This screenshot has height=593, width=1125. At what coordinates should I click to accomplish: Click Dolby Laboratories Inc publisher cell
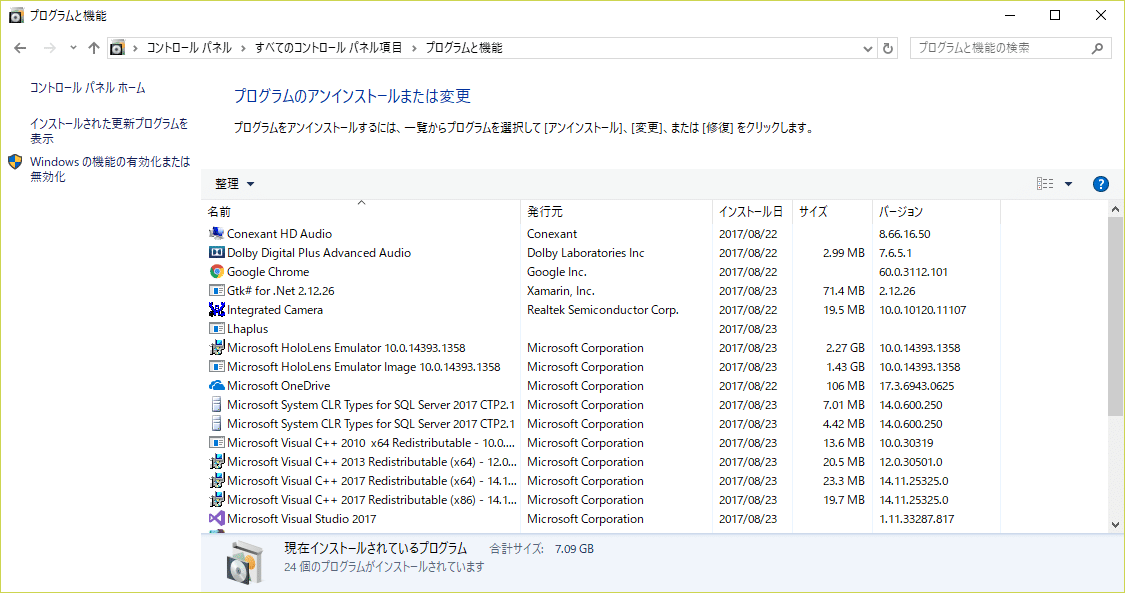click(x=585, y=252)
